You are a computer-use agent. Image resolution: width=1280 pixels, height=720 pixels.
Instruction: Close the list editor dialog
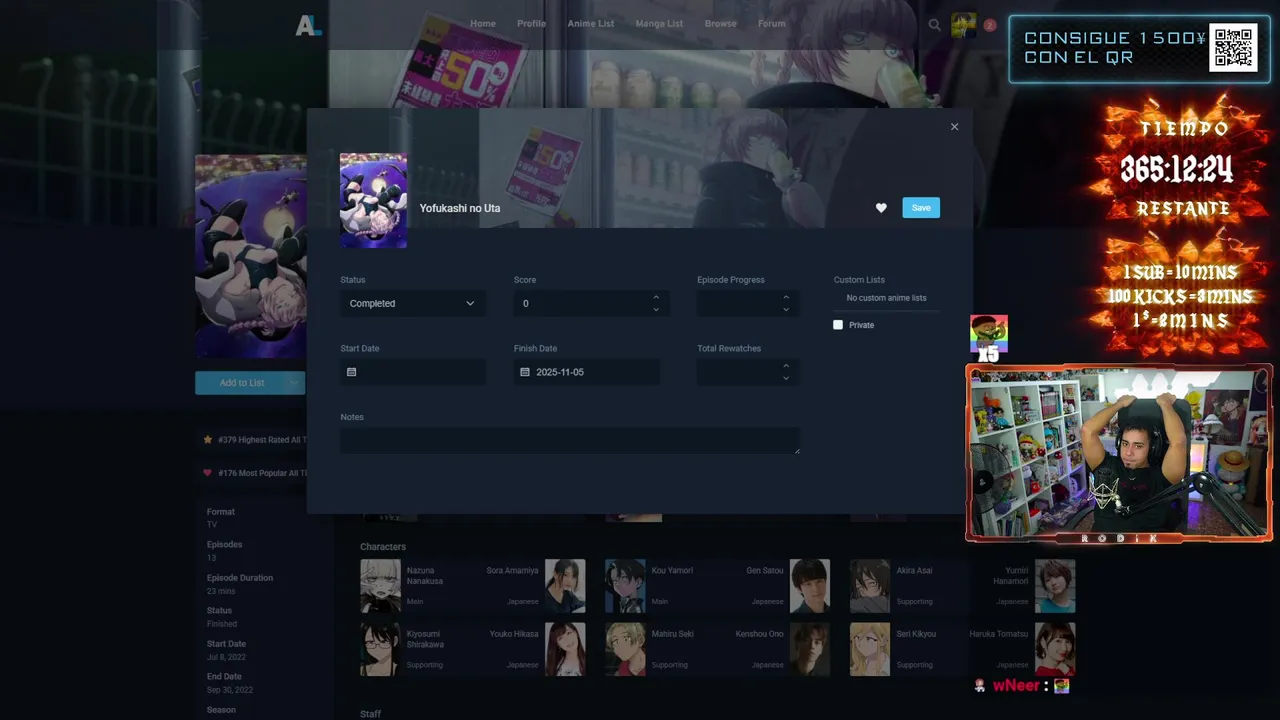pos(954,127)
